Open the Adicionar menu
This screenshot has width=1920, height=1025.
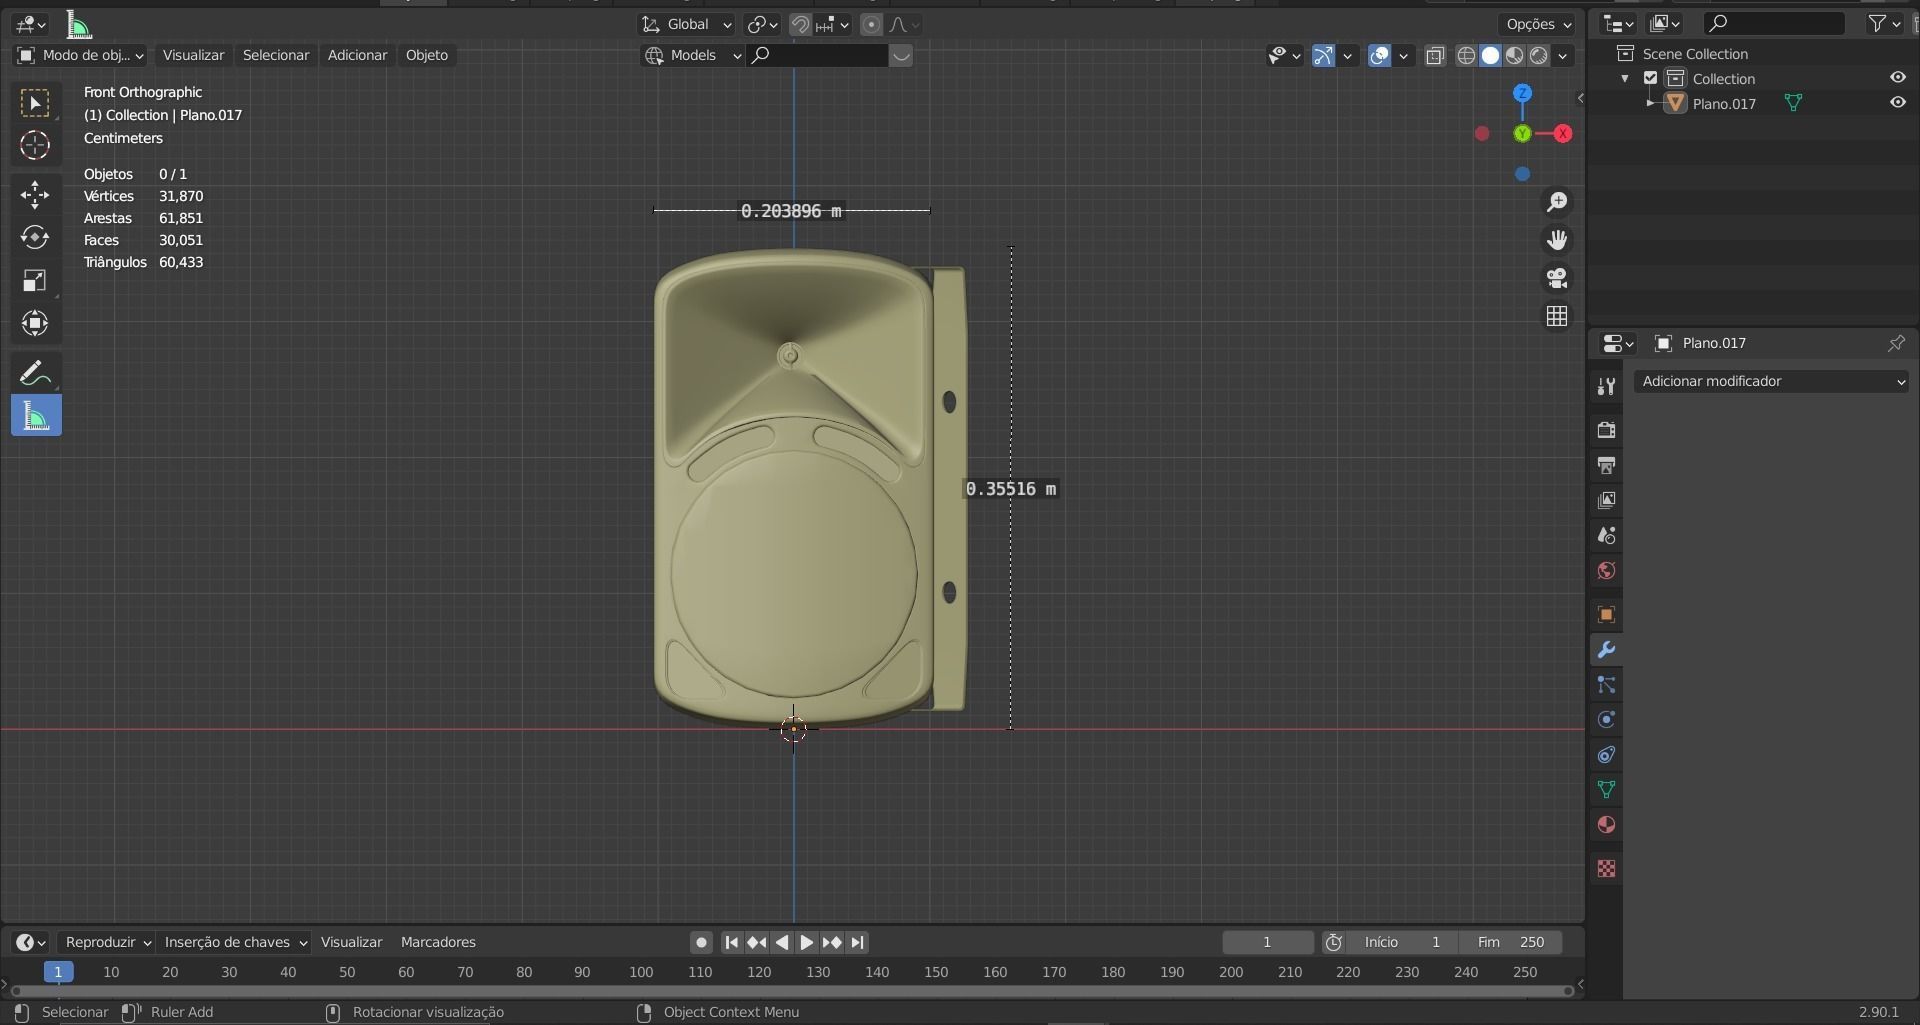[x=357, y=55]
